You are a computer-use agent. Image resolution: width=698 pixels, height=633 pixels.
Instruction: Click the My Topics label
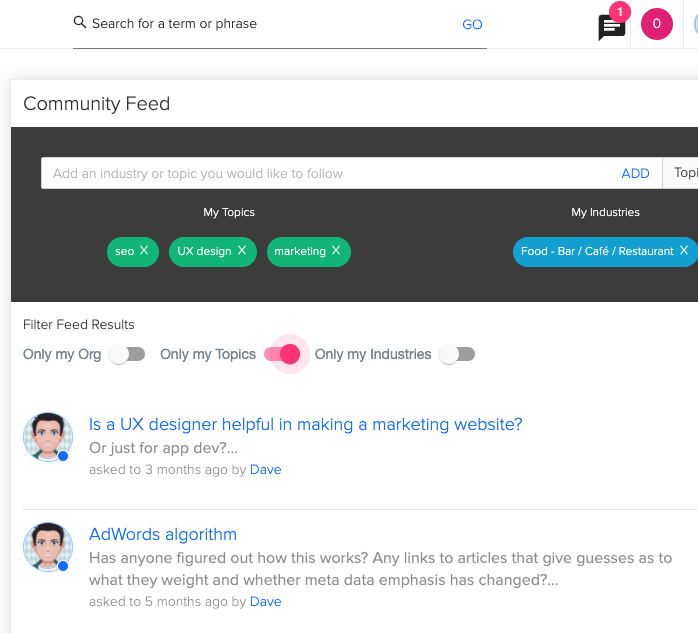[x=229, y=212]
